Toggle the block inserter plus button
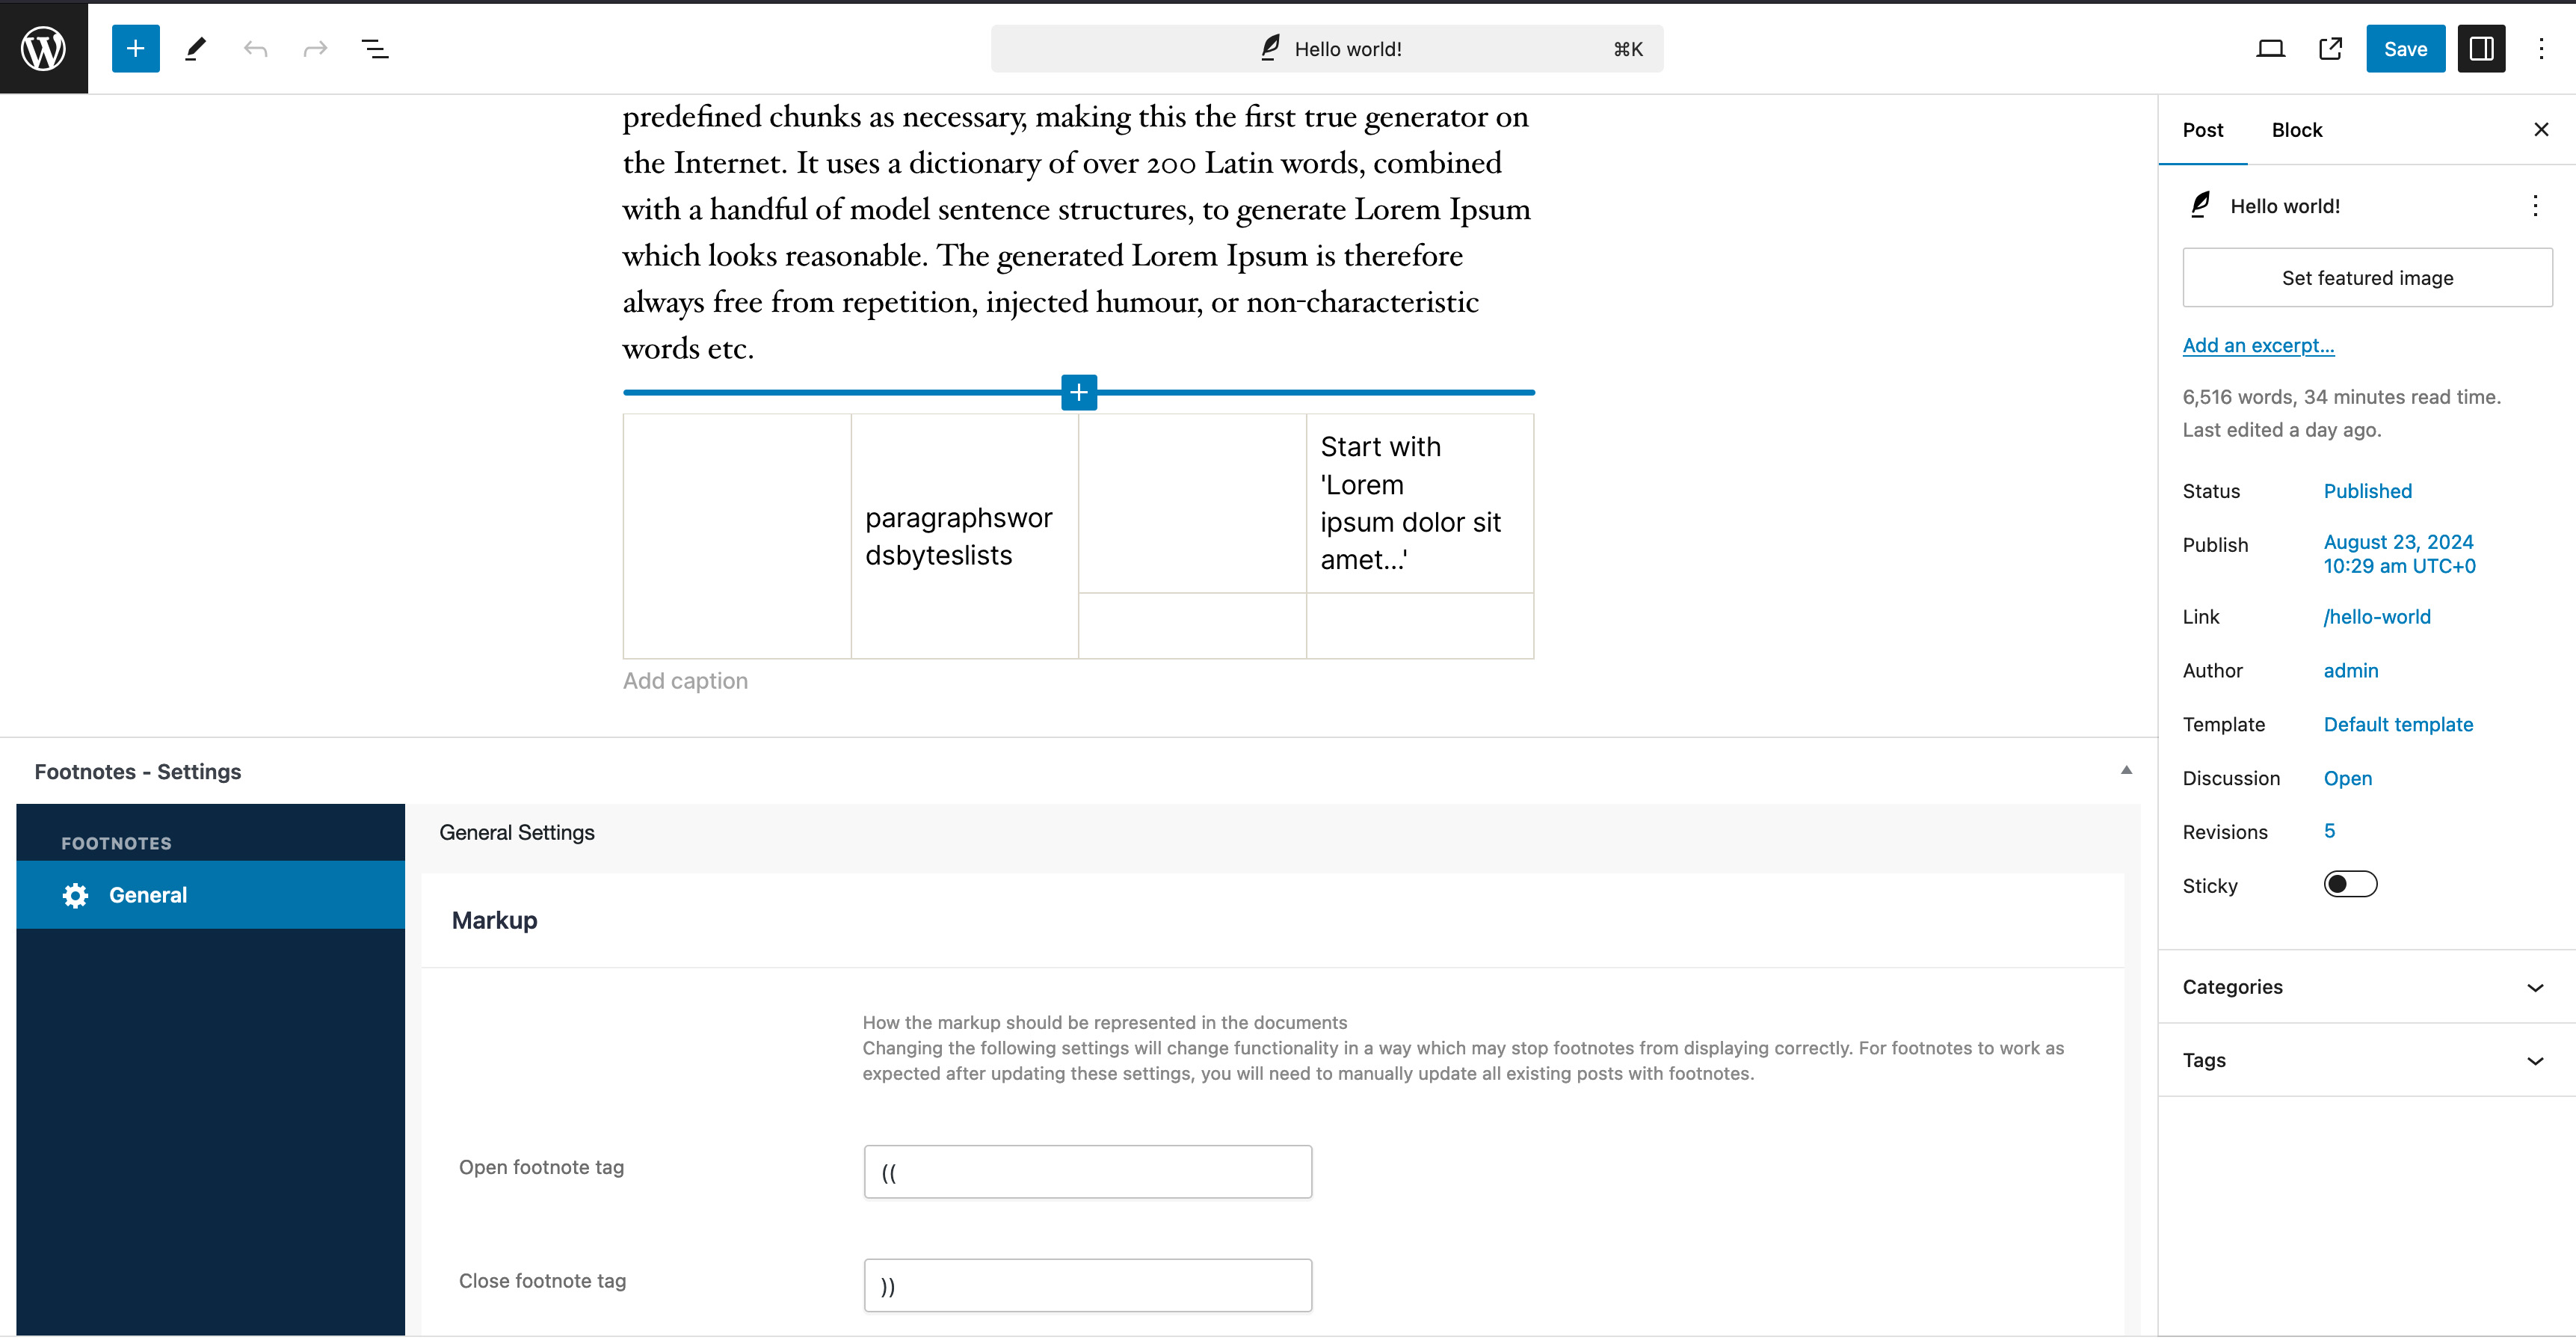The image size is (2576, 1343). pos(135,48)
